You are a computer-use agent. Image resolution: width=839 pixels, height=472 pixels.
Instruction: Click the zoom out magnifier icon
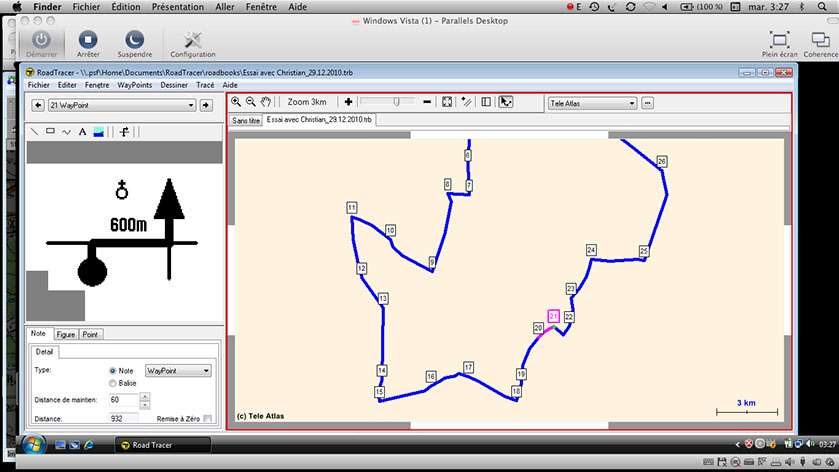pyautogui.click(x=250, y=102)
